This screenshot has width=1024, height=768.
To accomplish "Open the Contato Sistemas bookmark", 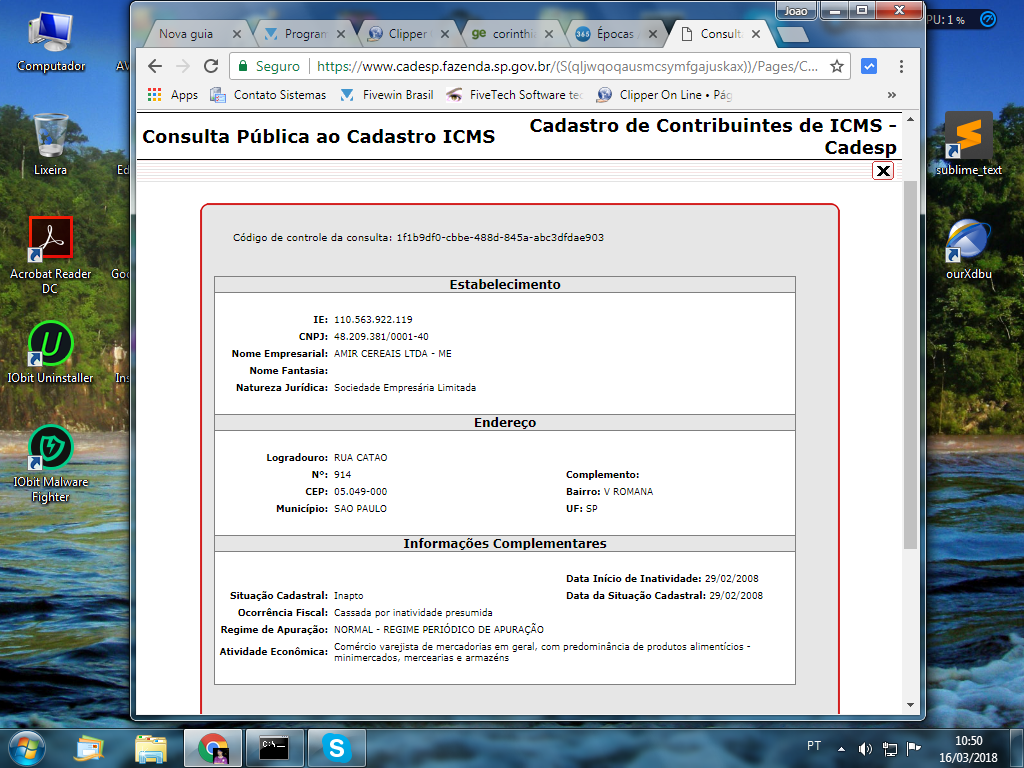I will 268,95.
